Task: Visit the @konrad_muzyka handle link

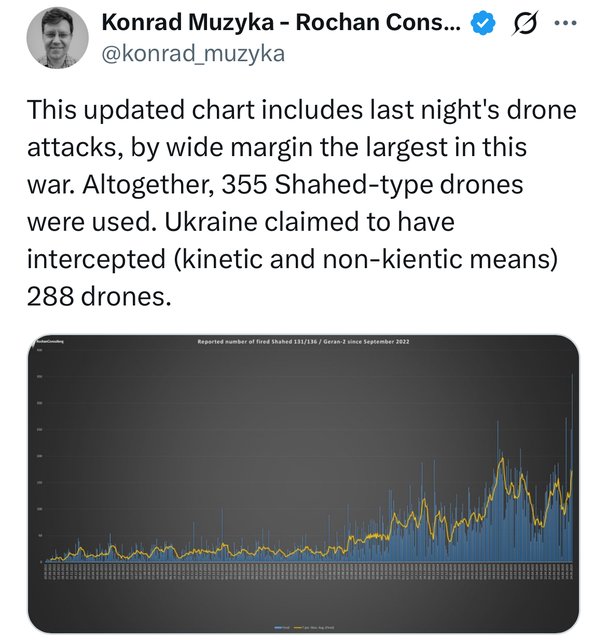Action: [193, 54]
